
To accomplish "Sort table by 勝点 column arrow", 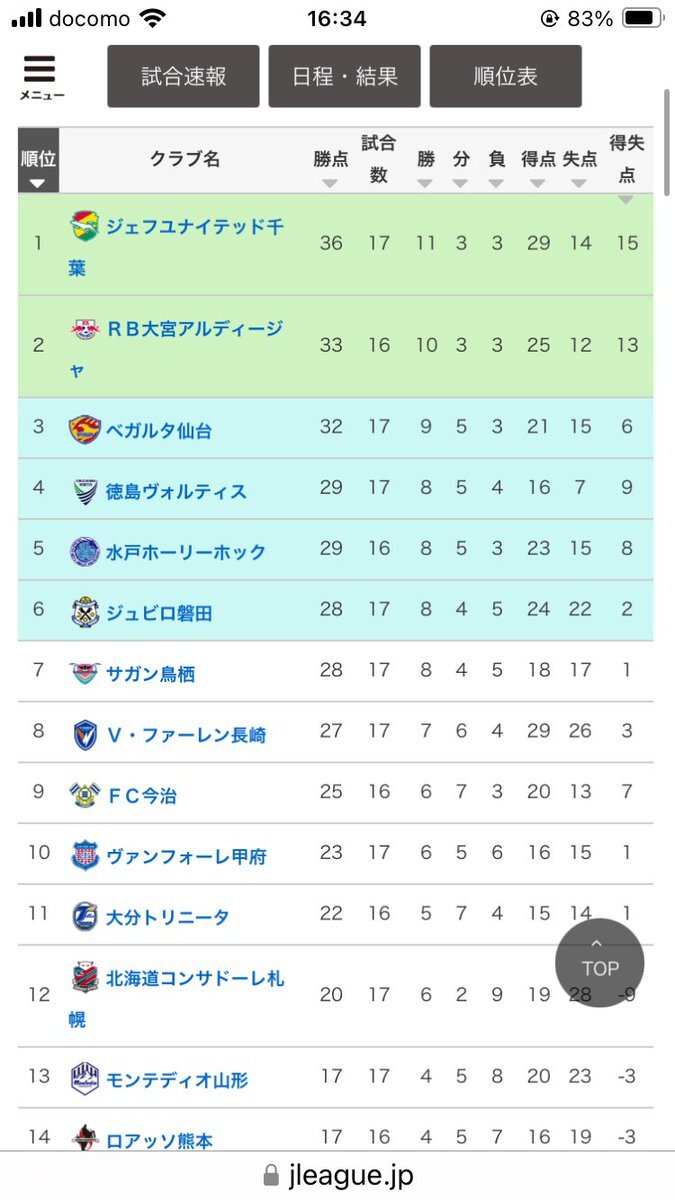I will (329, 183).
